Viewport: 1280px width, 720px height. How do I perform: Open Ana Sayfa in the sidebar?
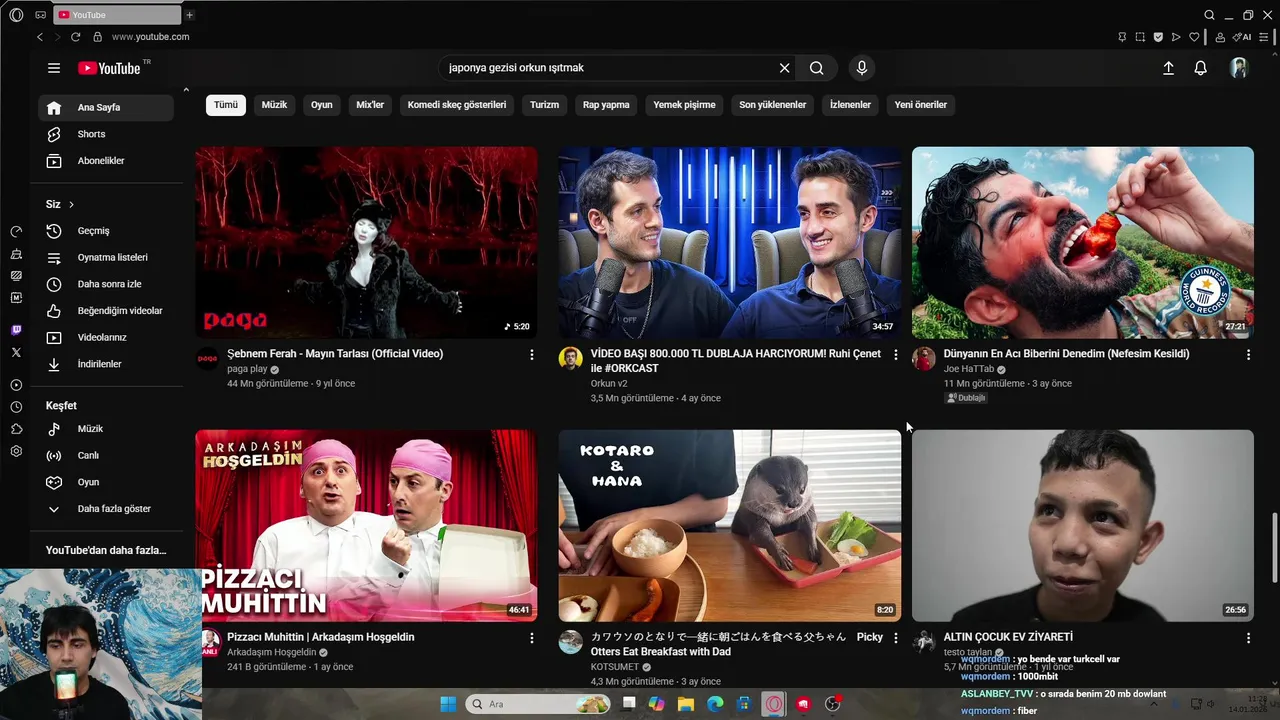coord(106,107)
